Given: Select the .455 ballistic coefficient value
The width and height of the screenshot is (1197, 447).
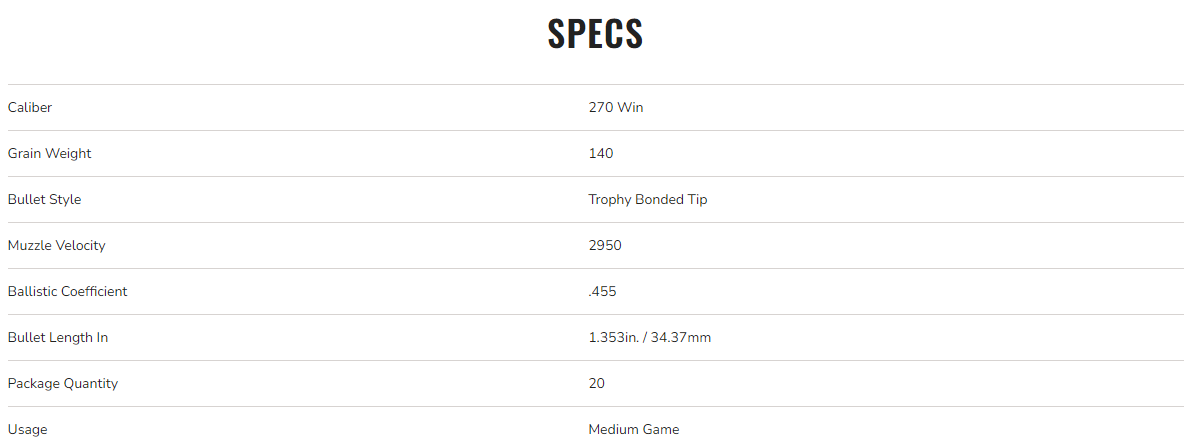Looking at the screenshot, I should coord(602,291).
